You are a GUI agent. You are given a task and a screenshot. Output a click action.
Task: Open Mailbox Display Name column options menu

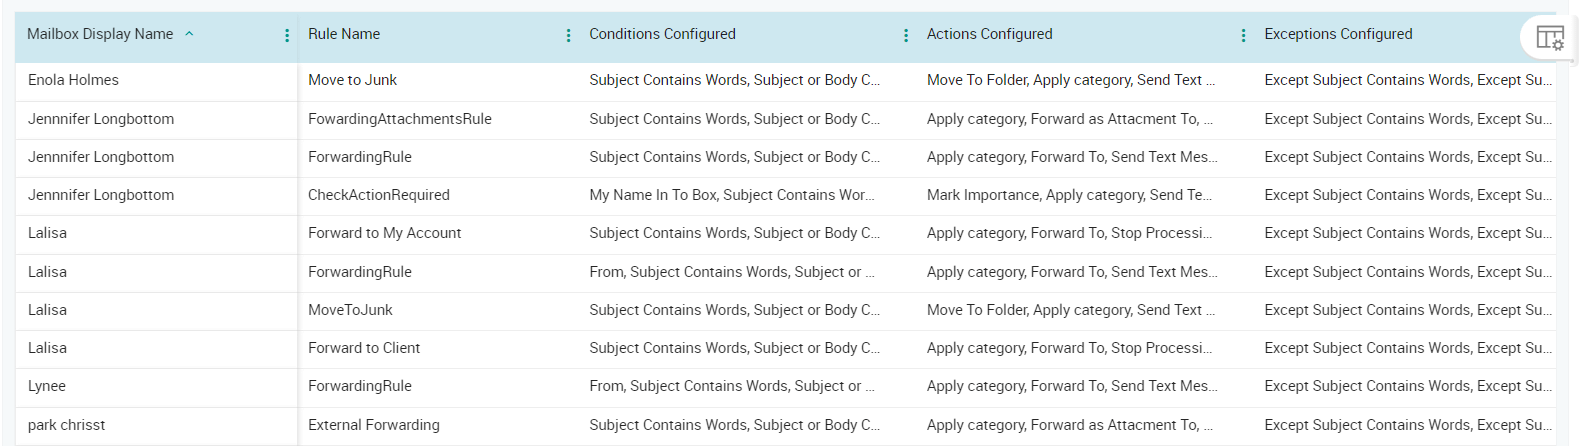287,35
